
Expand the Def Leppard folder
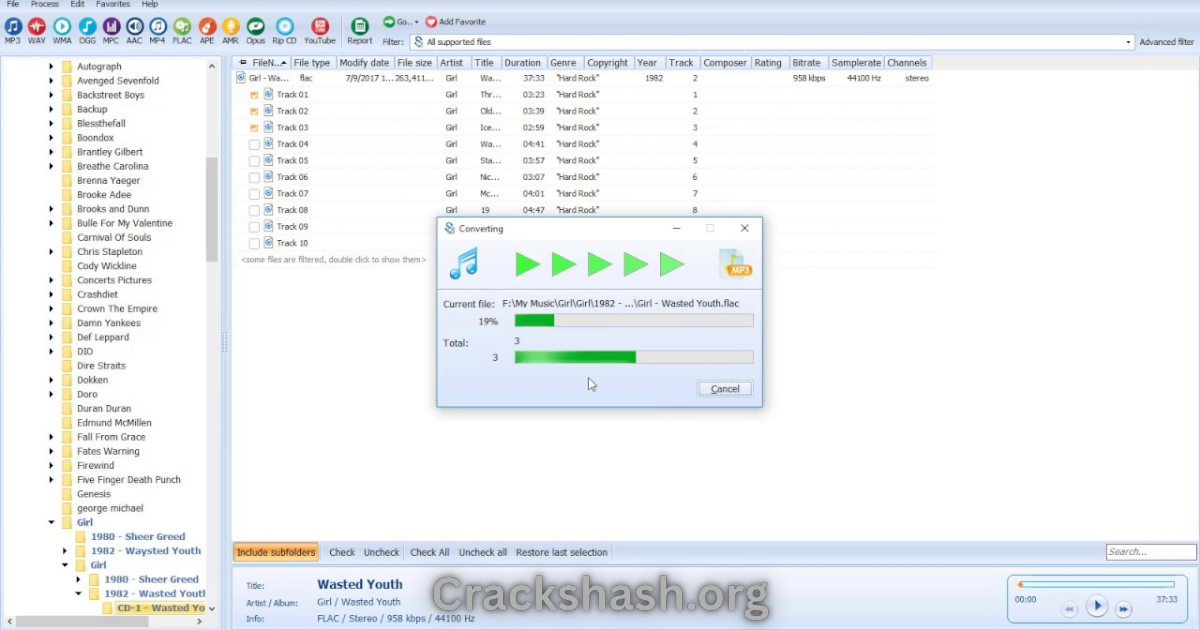pos(52,337)
